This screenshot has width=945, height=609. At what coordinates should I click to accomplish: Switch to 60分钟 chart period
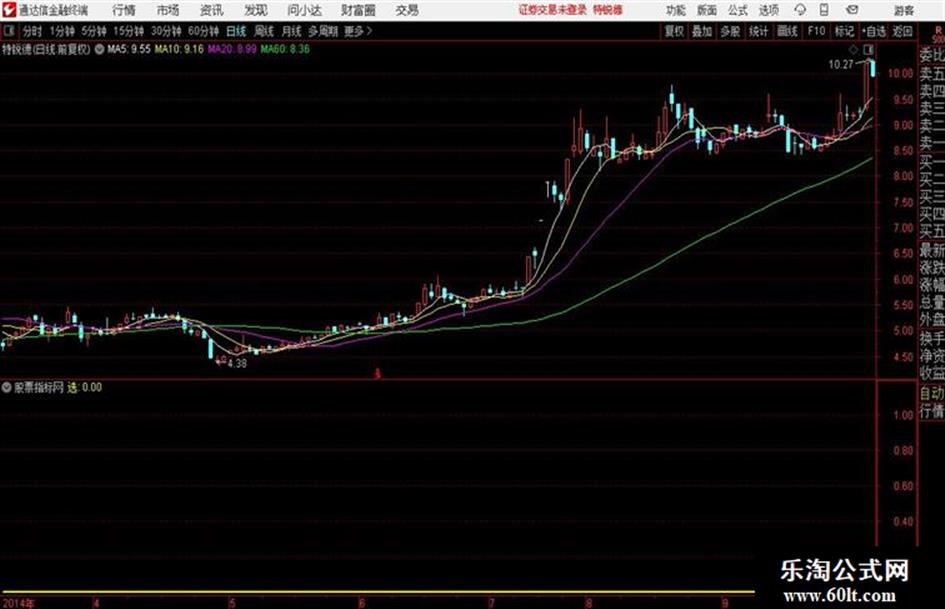coord(204,31)
